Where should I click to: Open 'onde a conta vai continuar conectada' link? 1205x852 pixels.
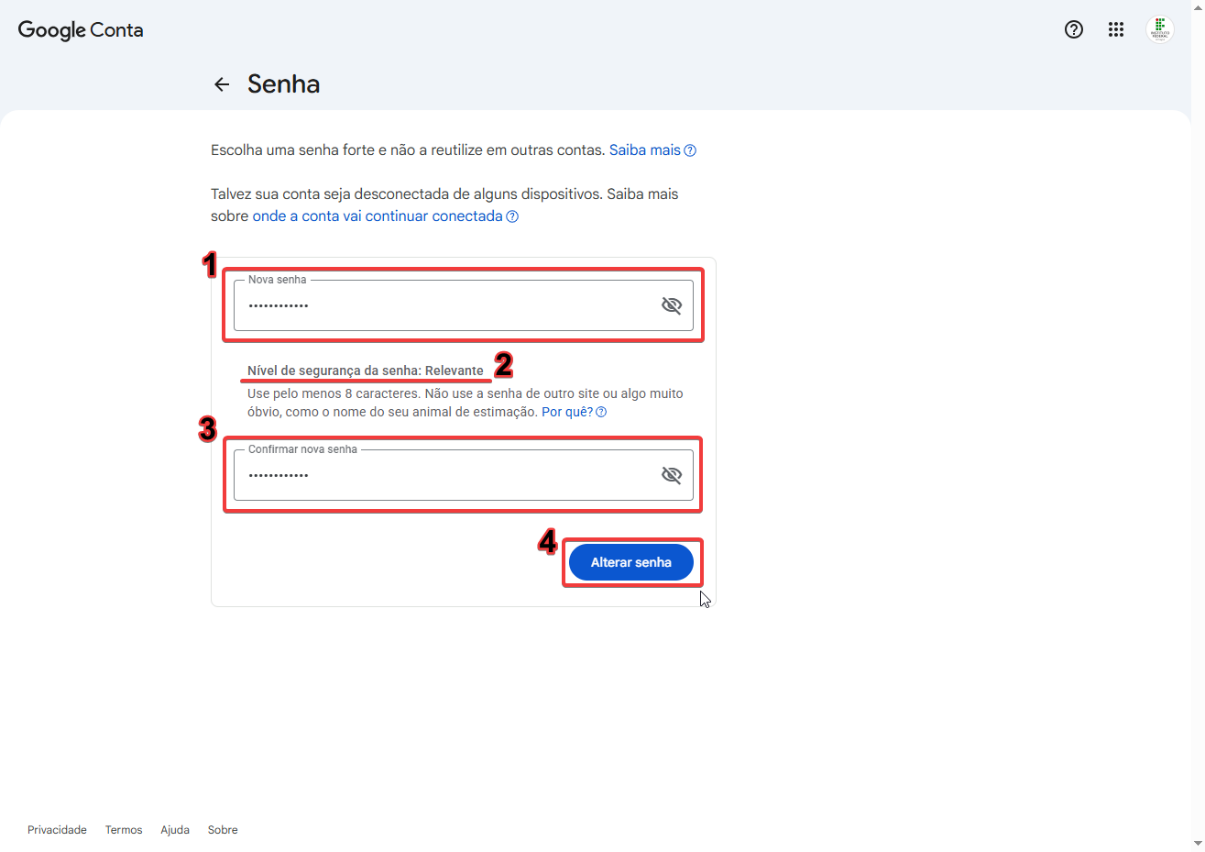coord(385,216)
